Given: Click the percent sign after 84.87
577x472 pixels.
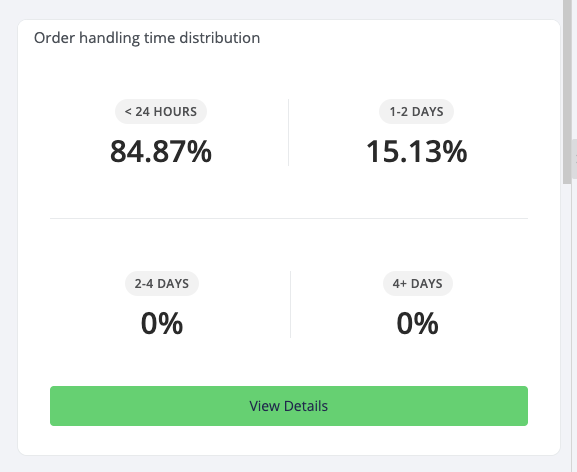Looking at the screenshot, I should click(199, 151).
